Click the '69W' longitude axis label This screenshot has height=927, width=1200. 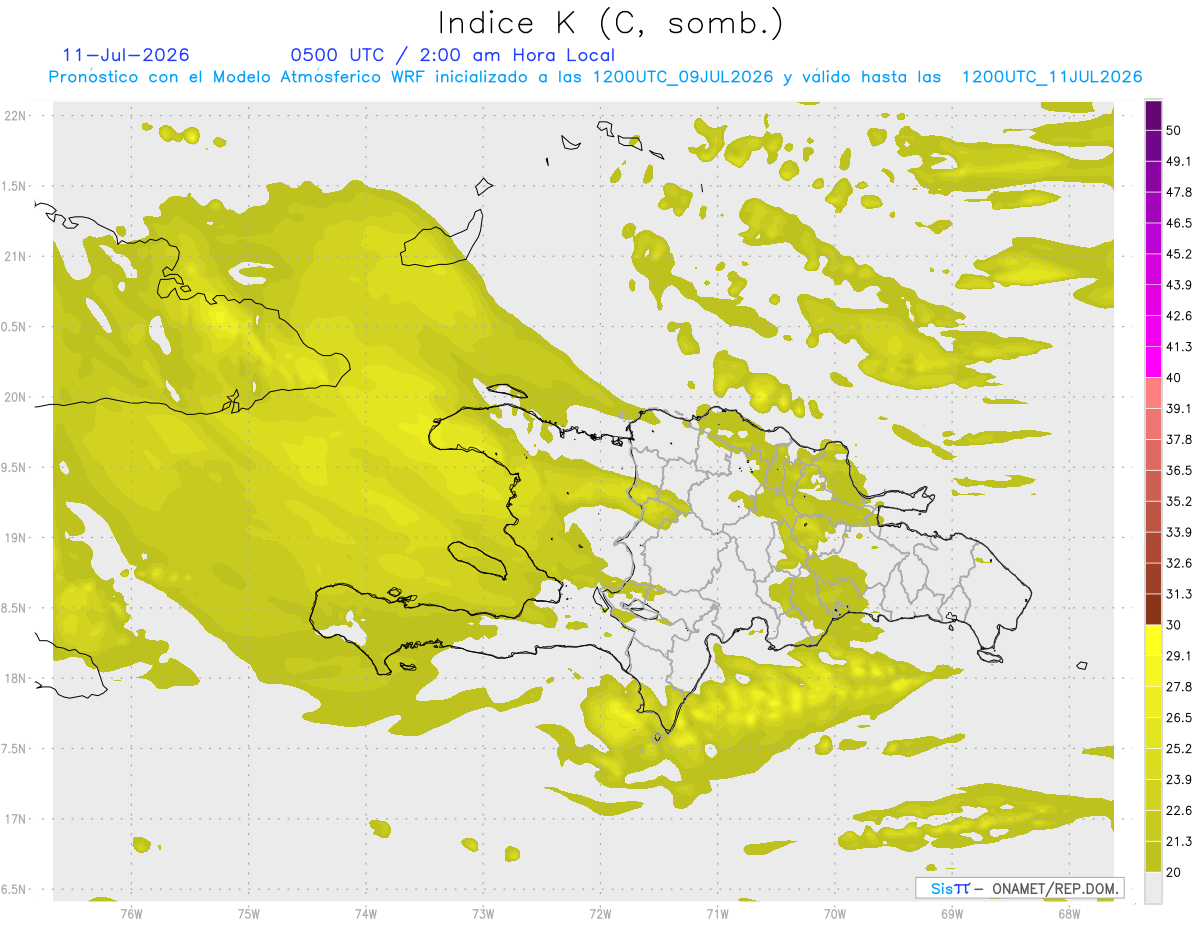point(952,913)
